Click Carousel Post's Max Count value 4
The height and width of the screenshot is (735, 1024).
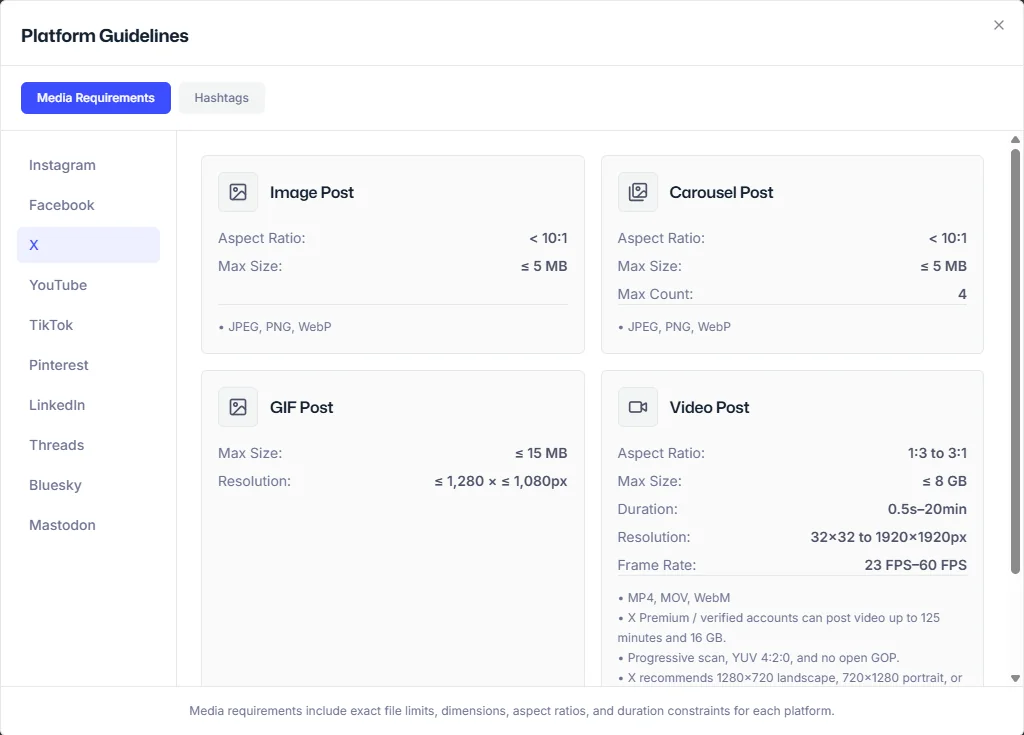click(x=962, y=294)
